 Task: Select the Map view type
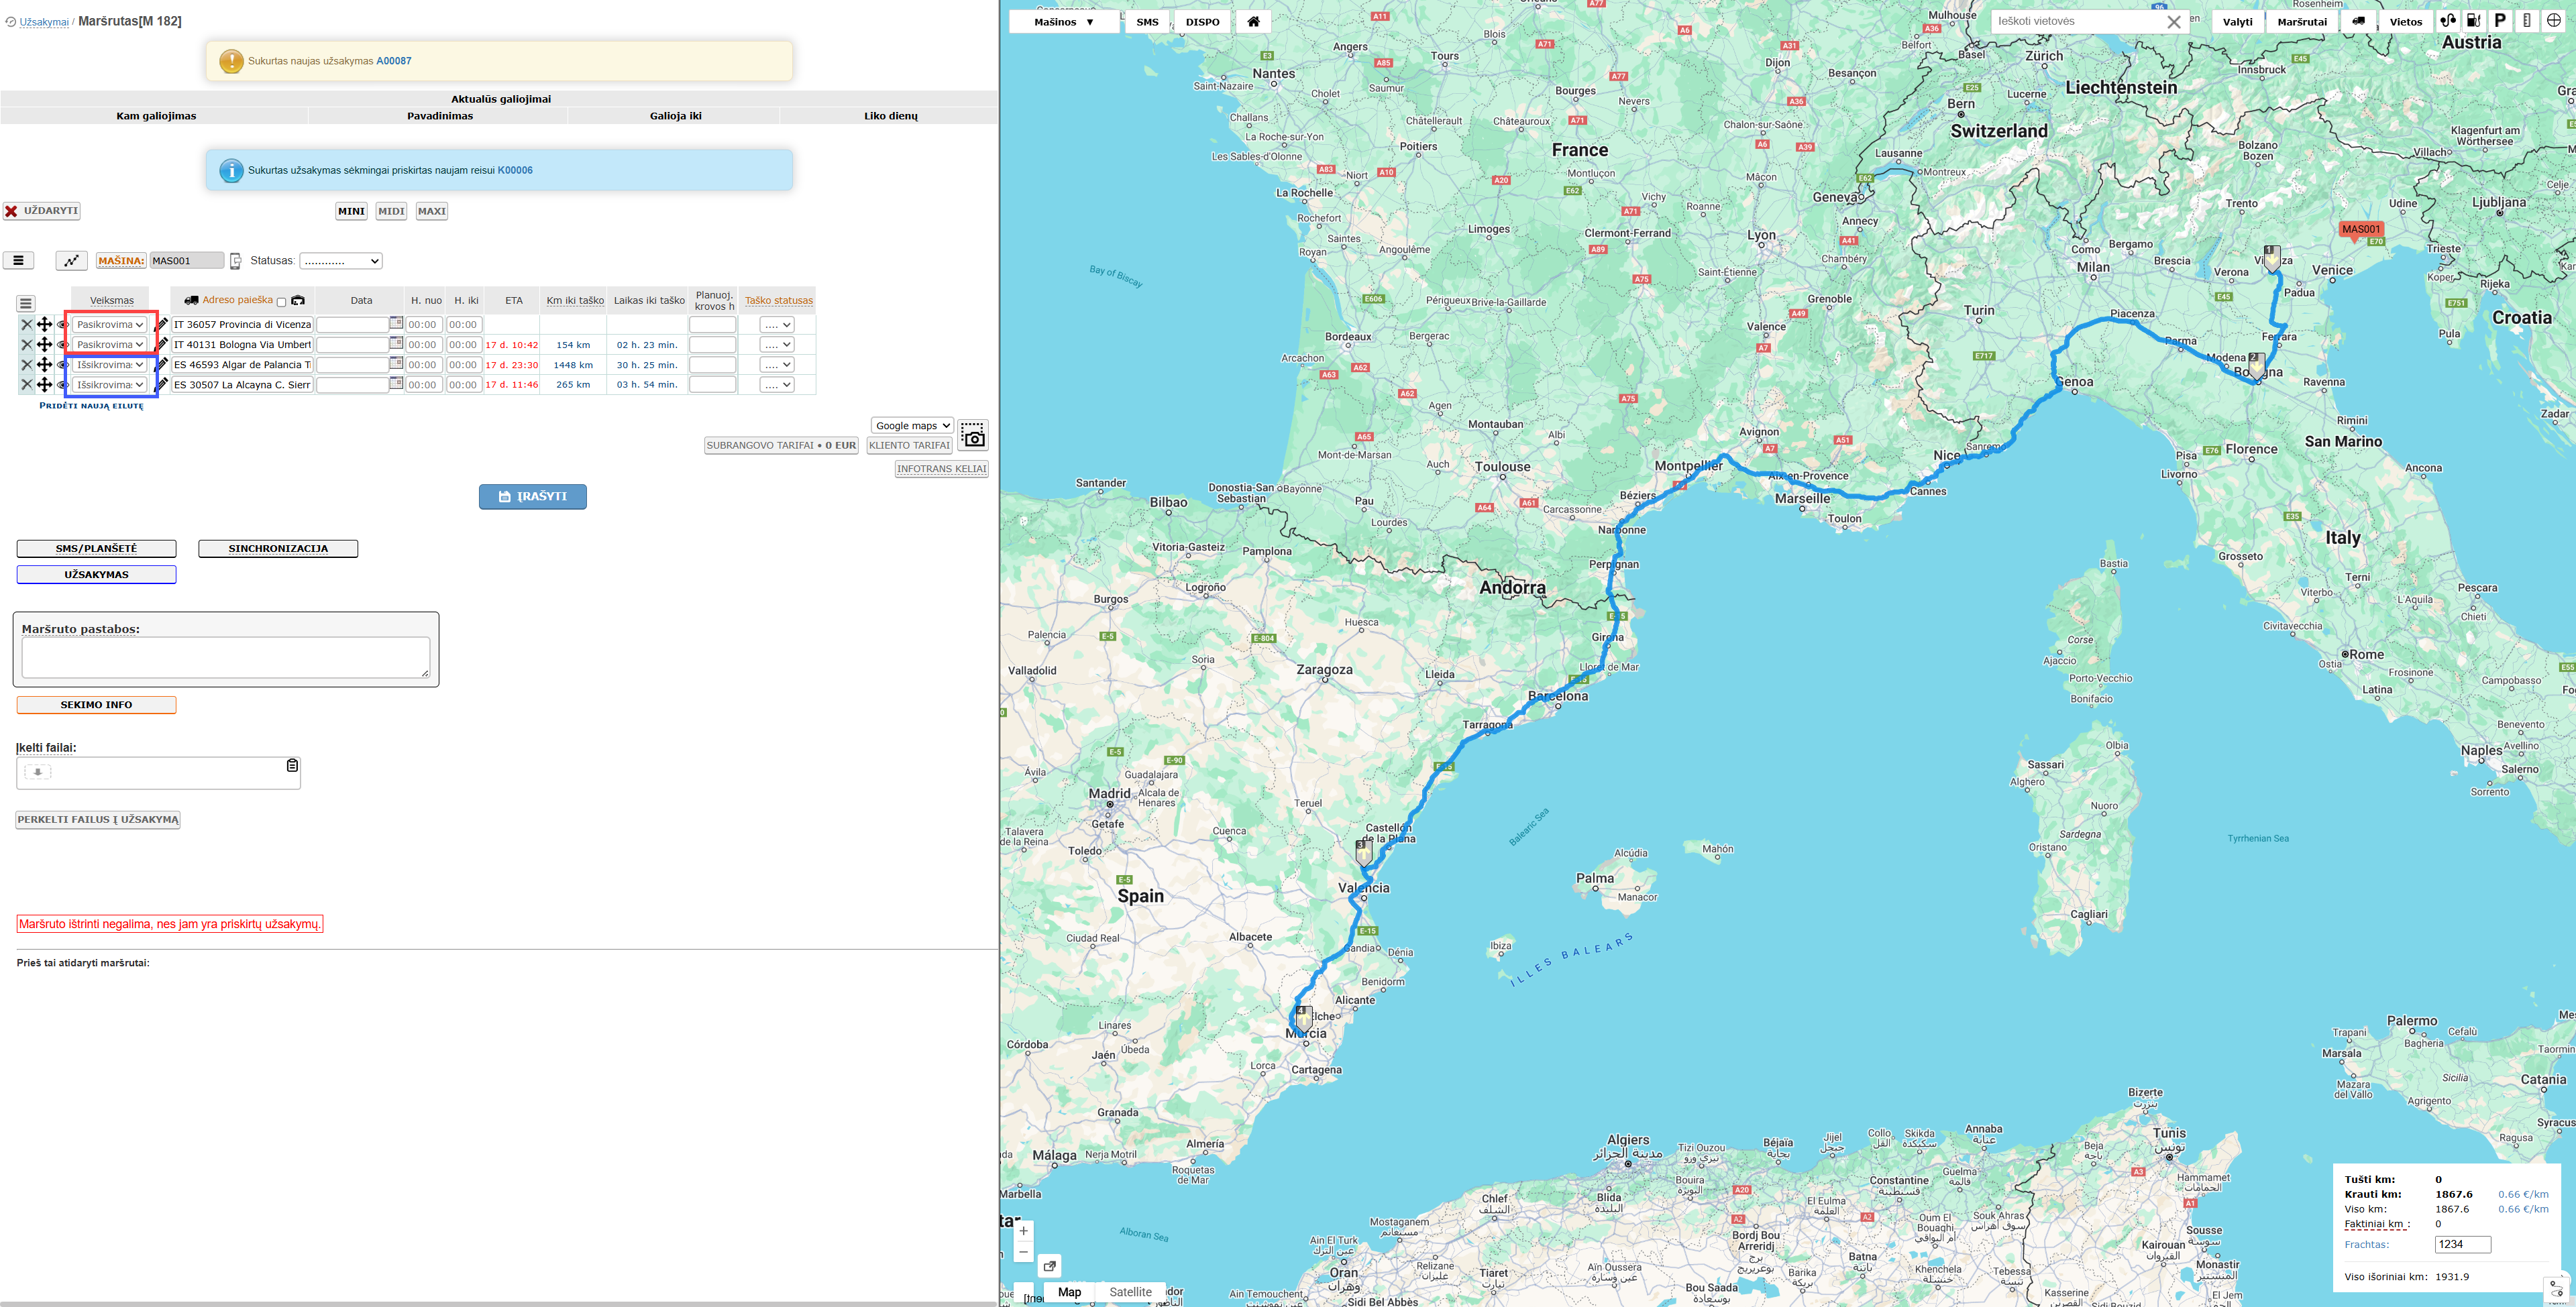click(1069, 1292)
